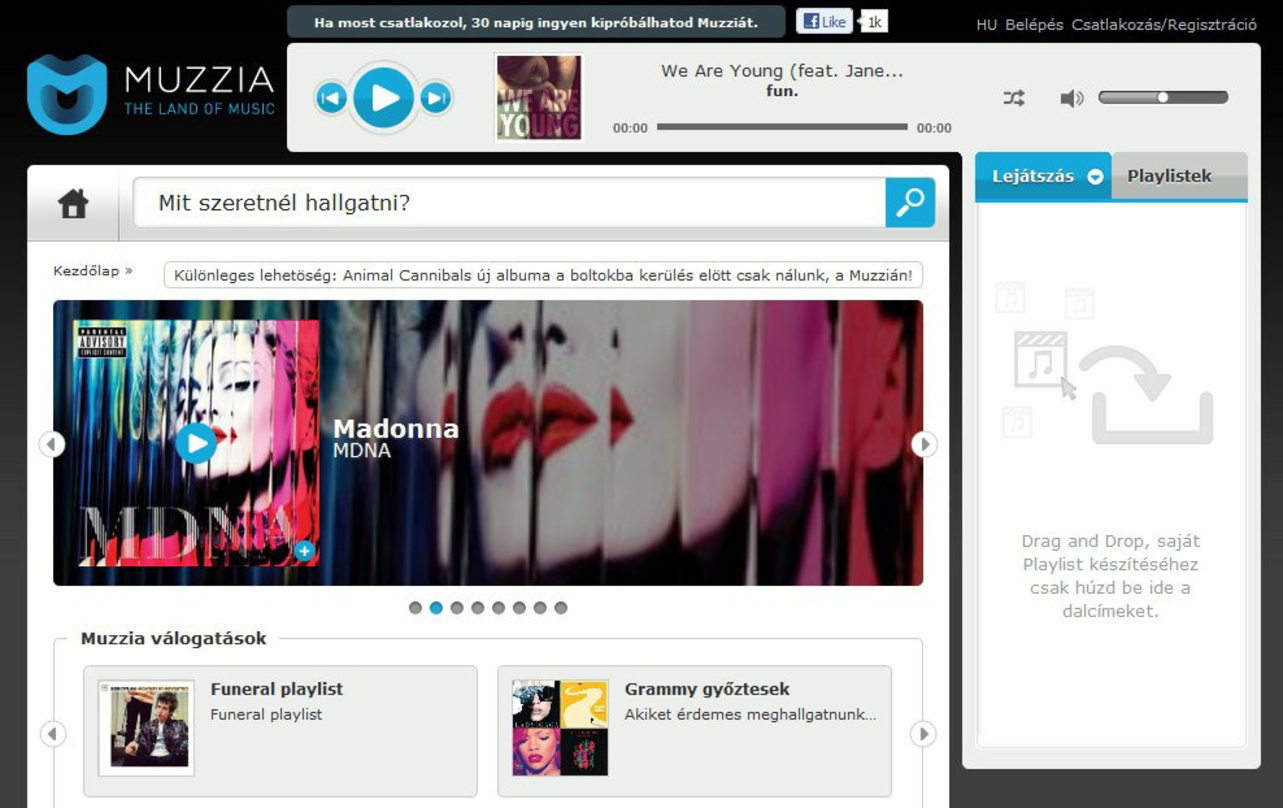This screenshot has width=1283, height=808.
Task: Show next banner slide
Action: click(x=924, y=444)
